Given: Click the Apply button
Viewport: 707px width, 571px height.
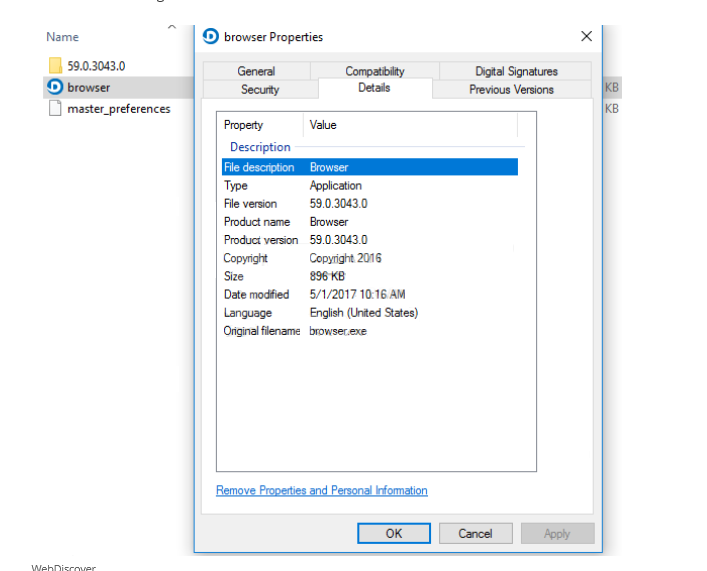Looking at the screenshot, I should [557, 534].
